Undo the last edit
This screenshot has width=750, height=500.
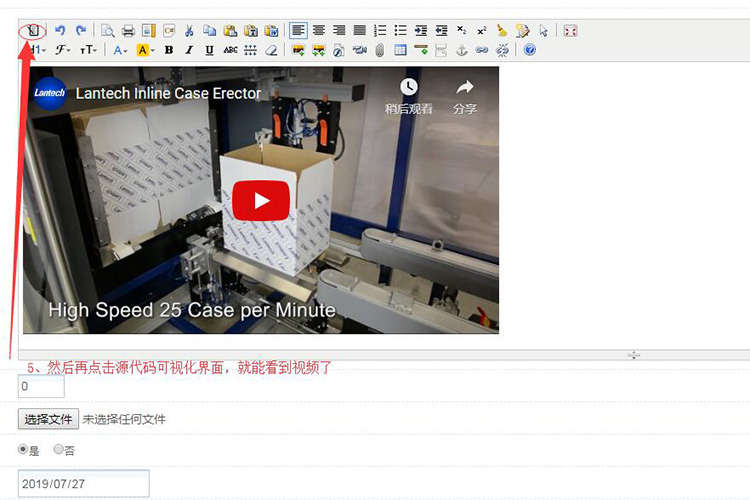(x=60, y=31)
